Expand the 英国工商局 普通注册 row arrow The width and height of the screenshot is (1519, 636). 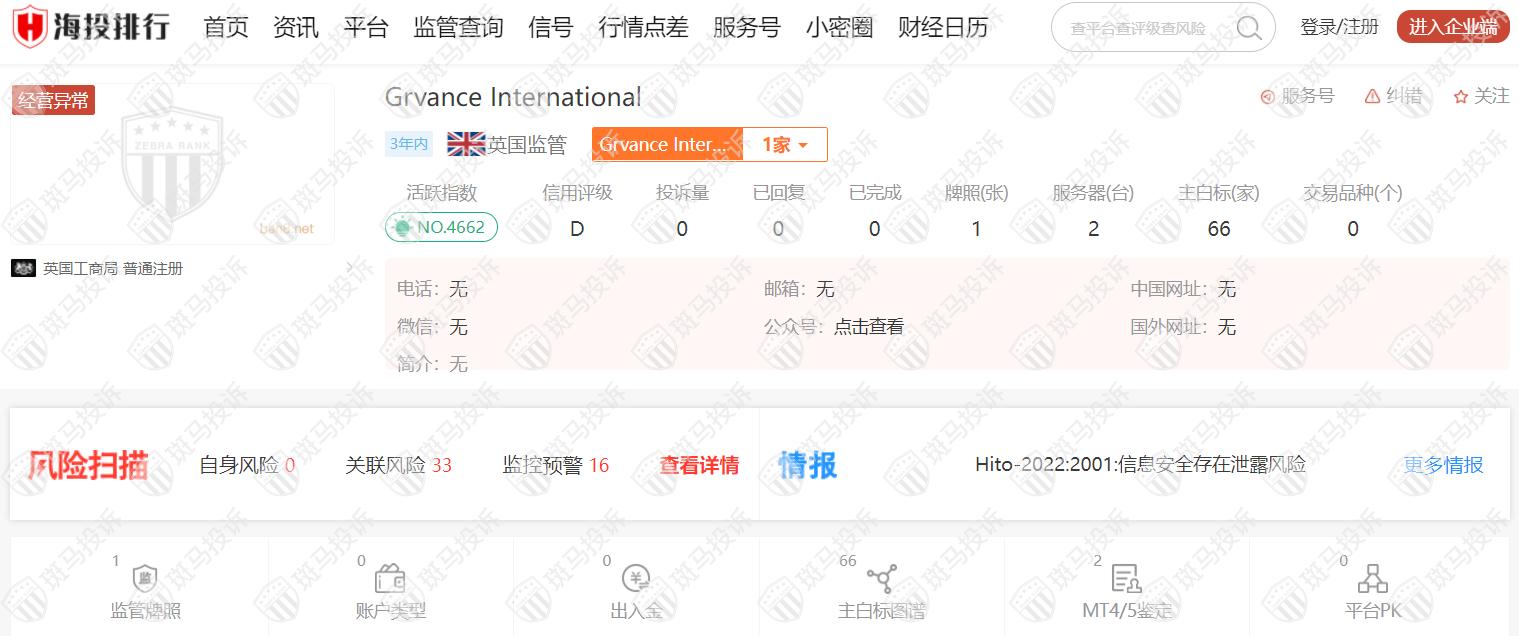(x=349, y=268)
